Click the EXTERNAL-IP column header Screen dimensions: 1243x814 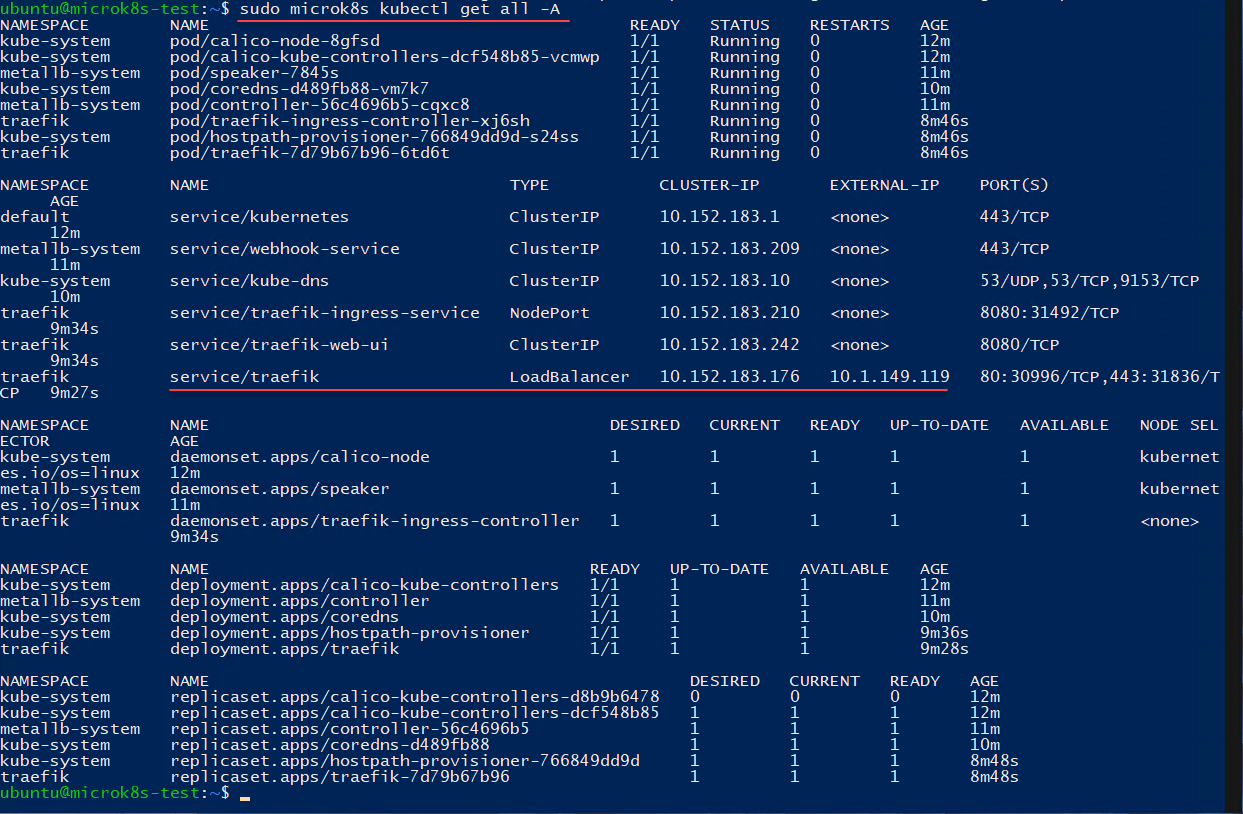[x=885, y=185]
